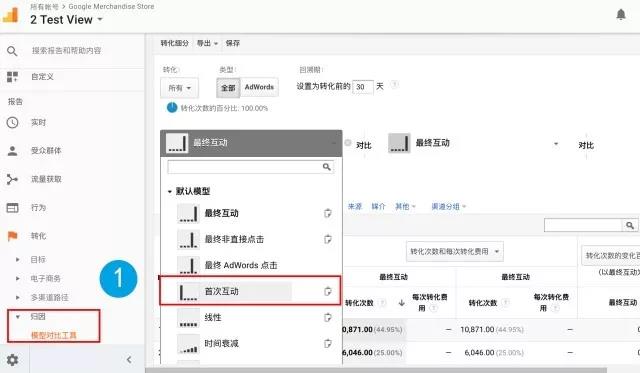Click the Google Merchandise Store breadcrumb
Viewport: 640px width, 373px height.
pos(111,7)
